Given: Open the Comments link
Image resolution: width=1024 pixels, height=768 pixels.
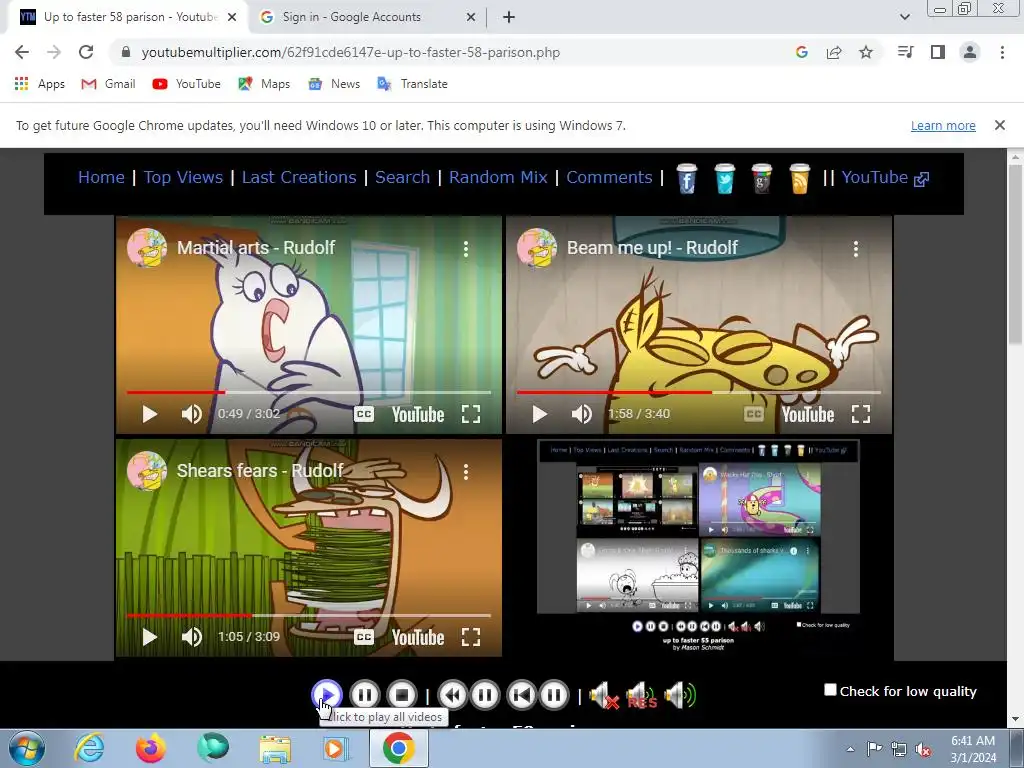Looking at the screenshot, I should 609,178.
